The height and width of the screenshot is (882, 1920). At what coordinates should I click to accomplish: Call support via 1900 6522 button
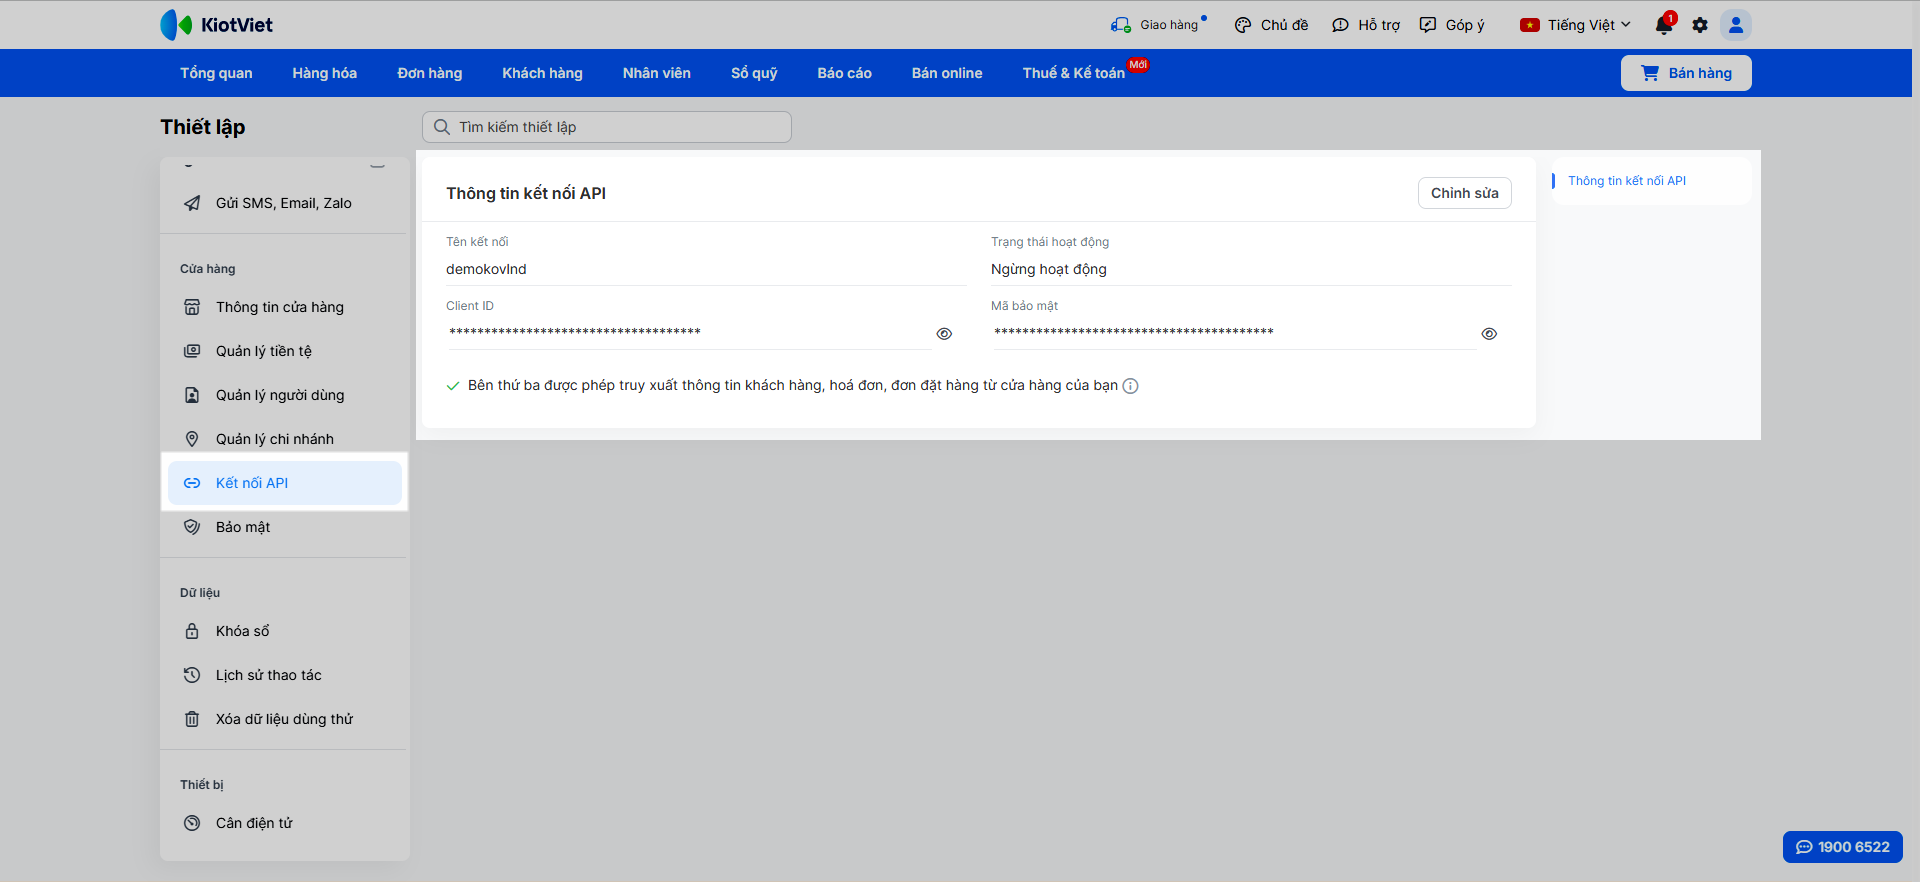1843,847
